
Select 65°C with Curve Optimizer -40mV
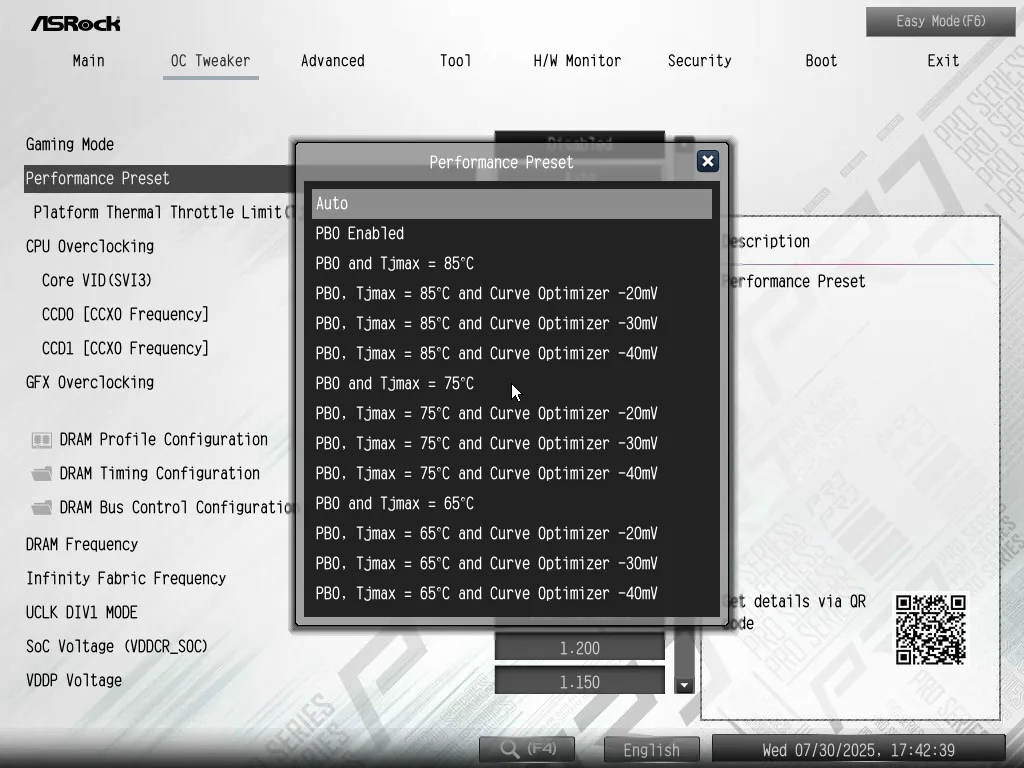511,594
